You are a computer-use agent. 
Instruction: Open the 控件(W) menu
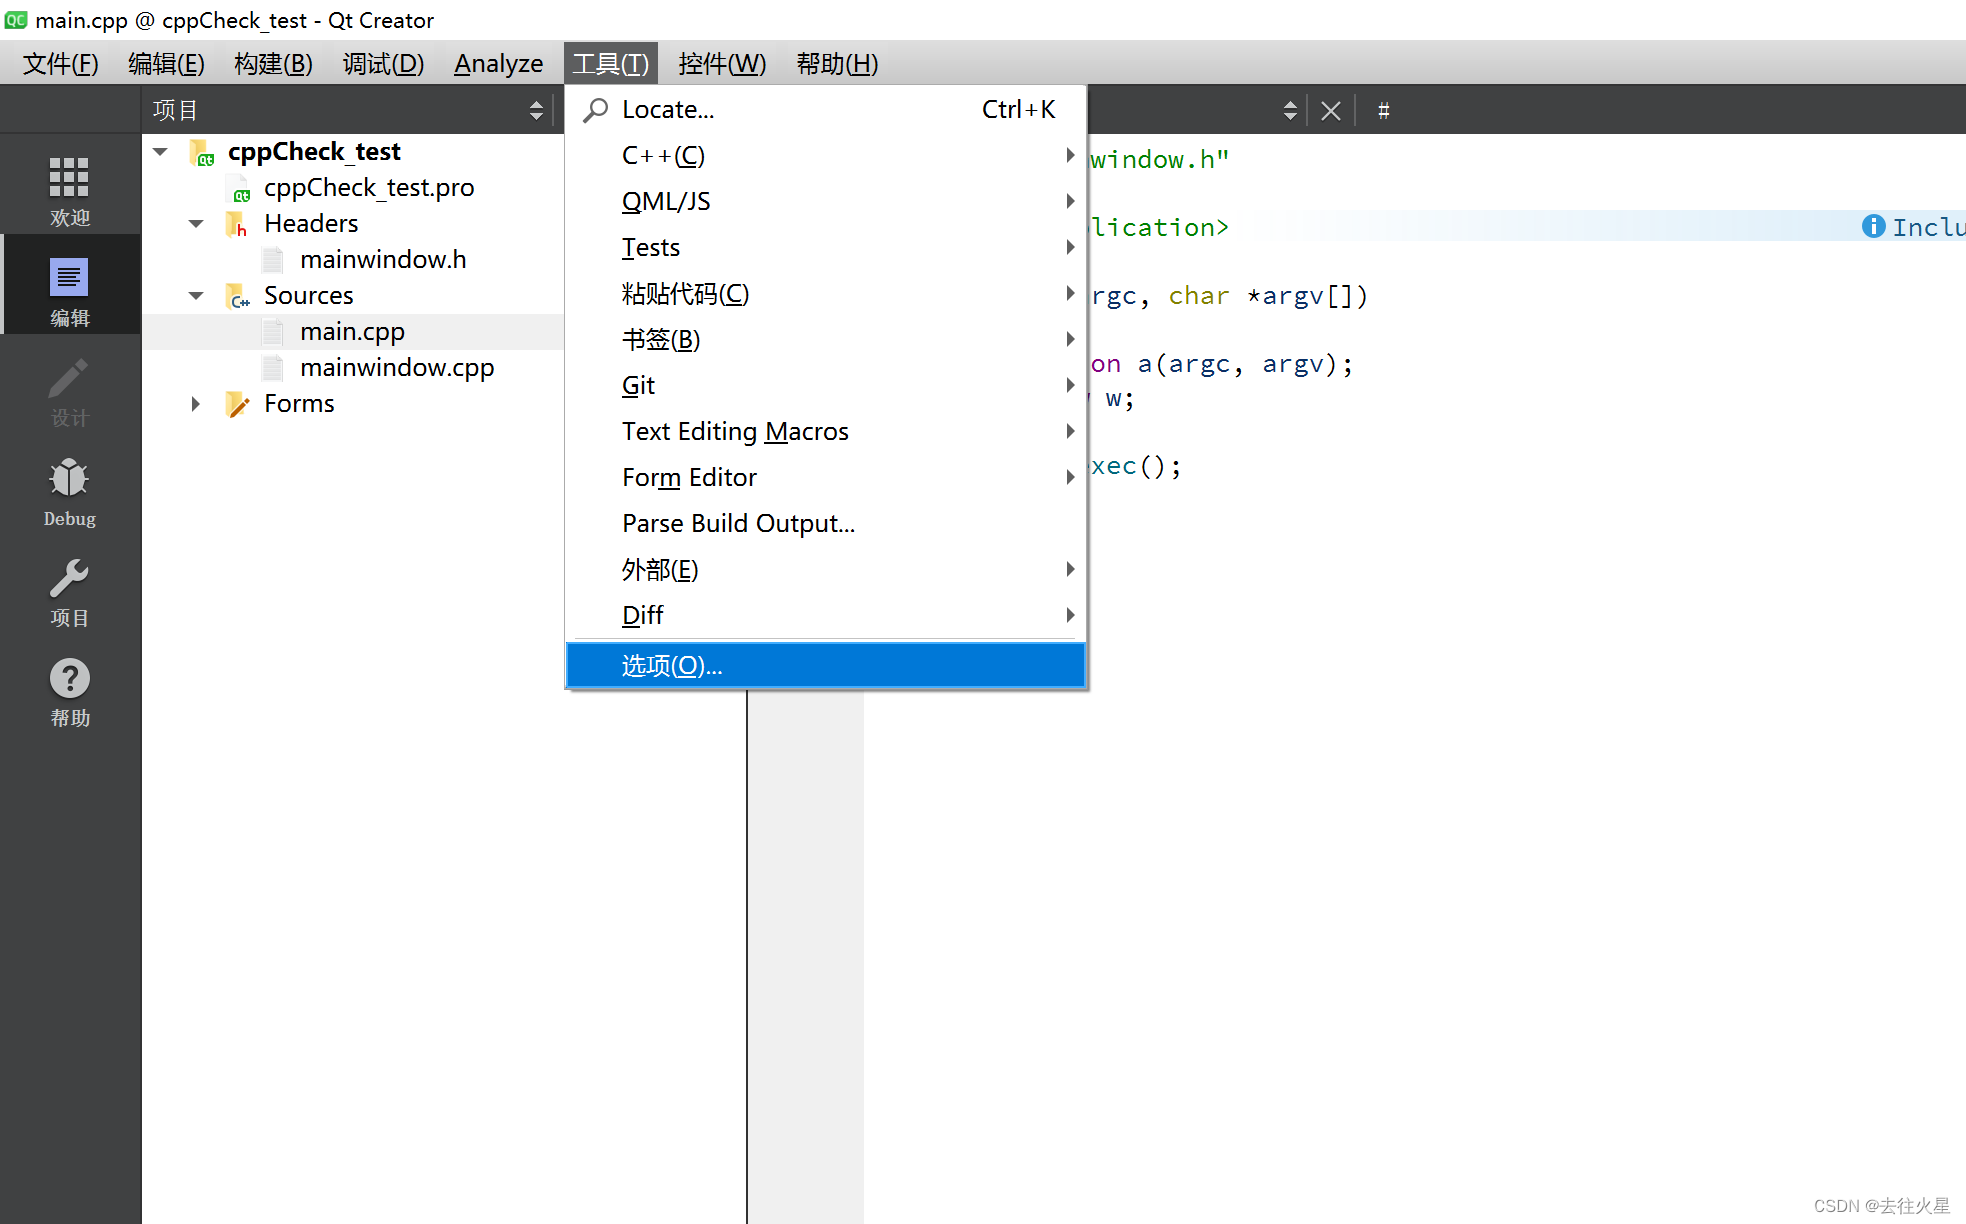click(x=722, y=63)
